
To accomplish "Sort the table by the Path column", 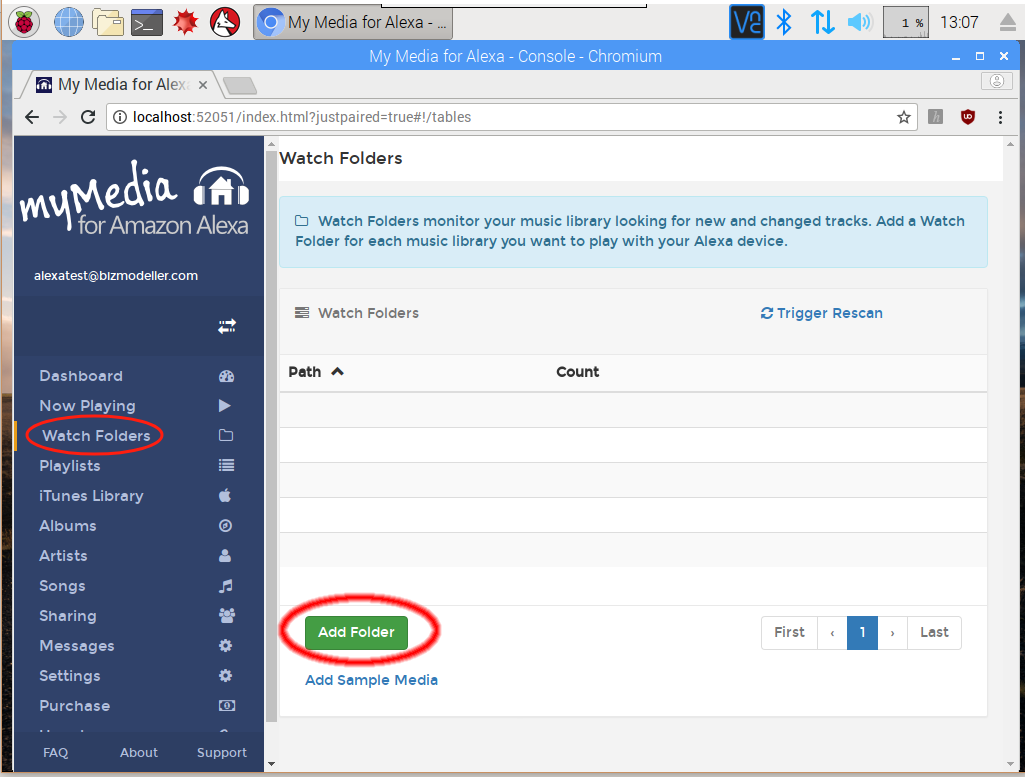I will 316,372.
